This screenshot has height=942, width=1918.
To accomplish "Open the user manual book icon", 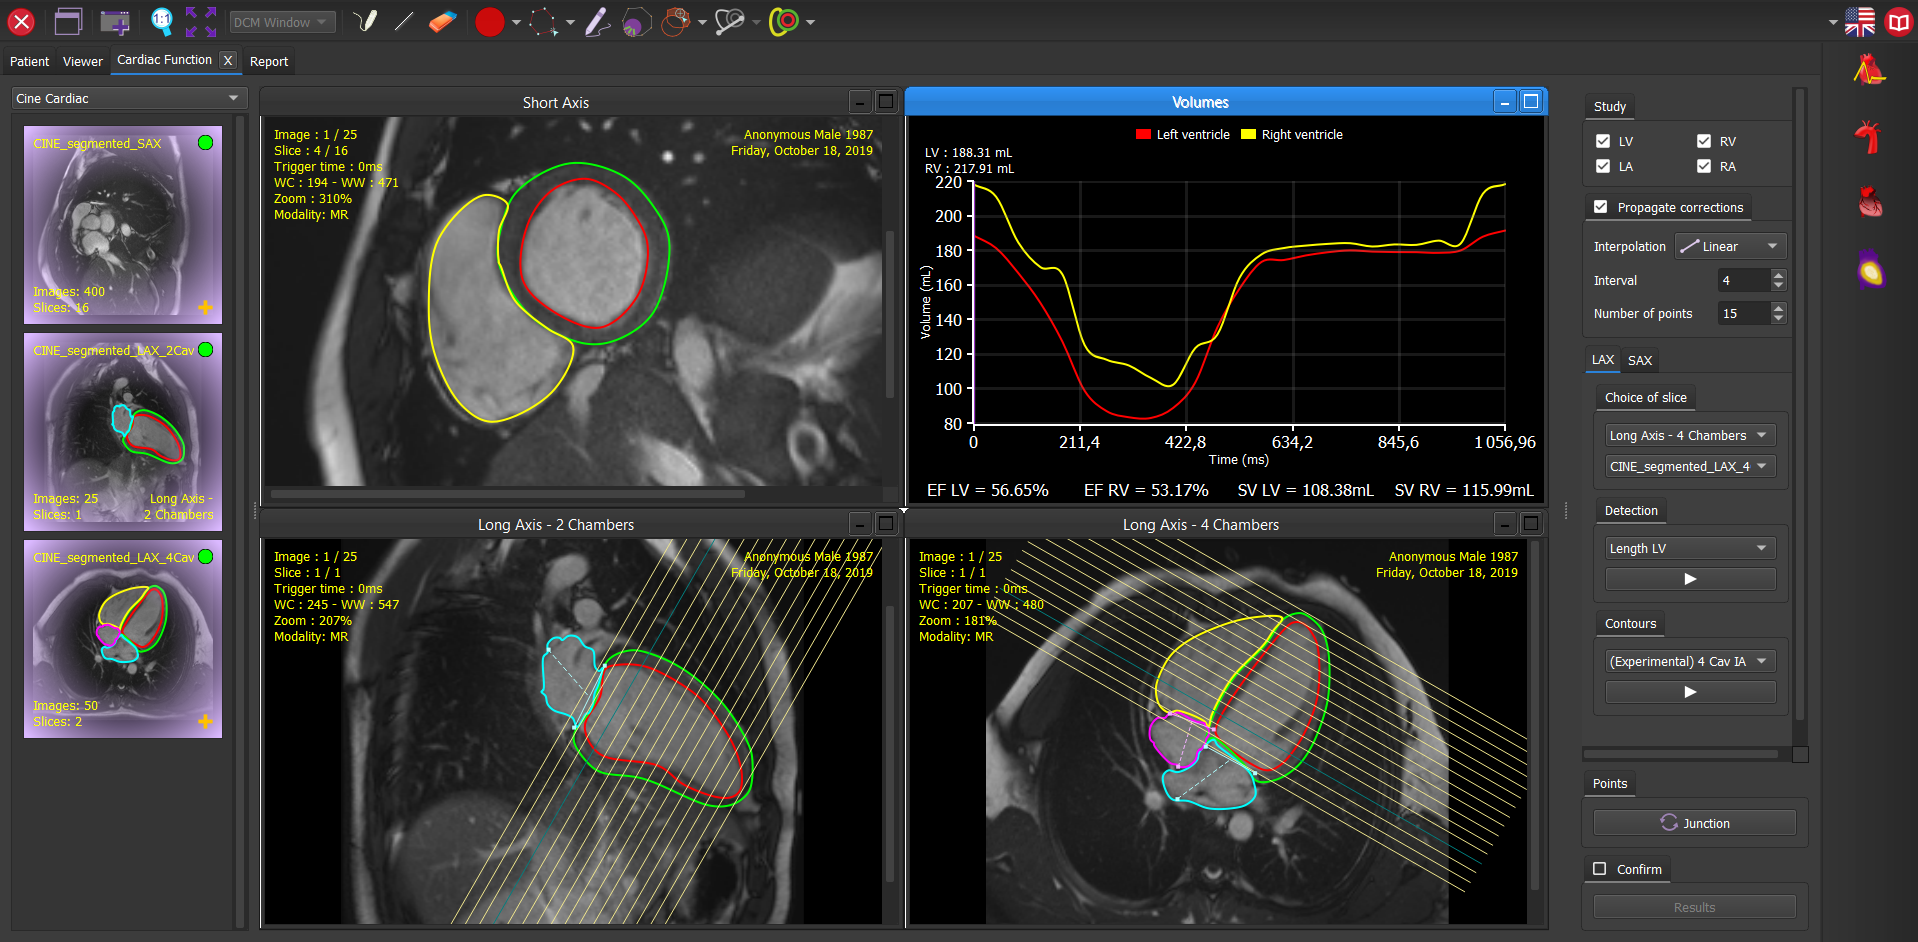I will click(x=1897, y=21).
